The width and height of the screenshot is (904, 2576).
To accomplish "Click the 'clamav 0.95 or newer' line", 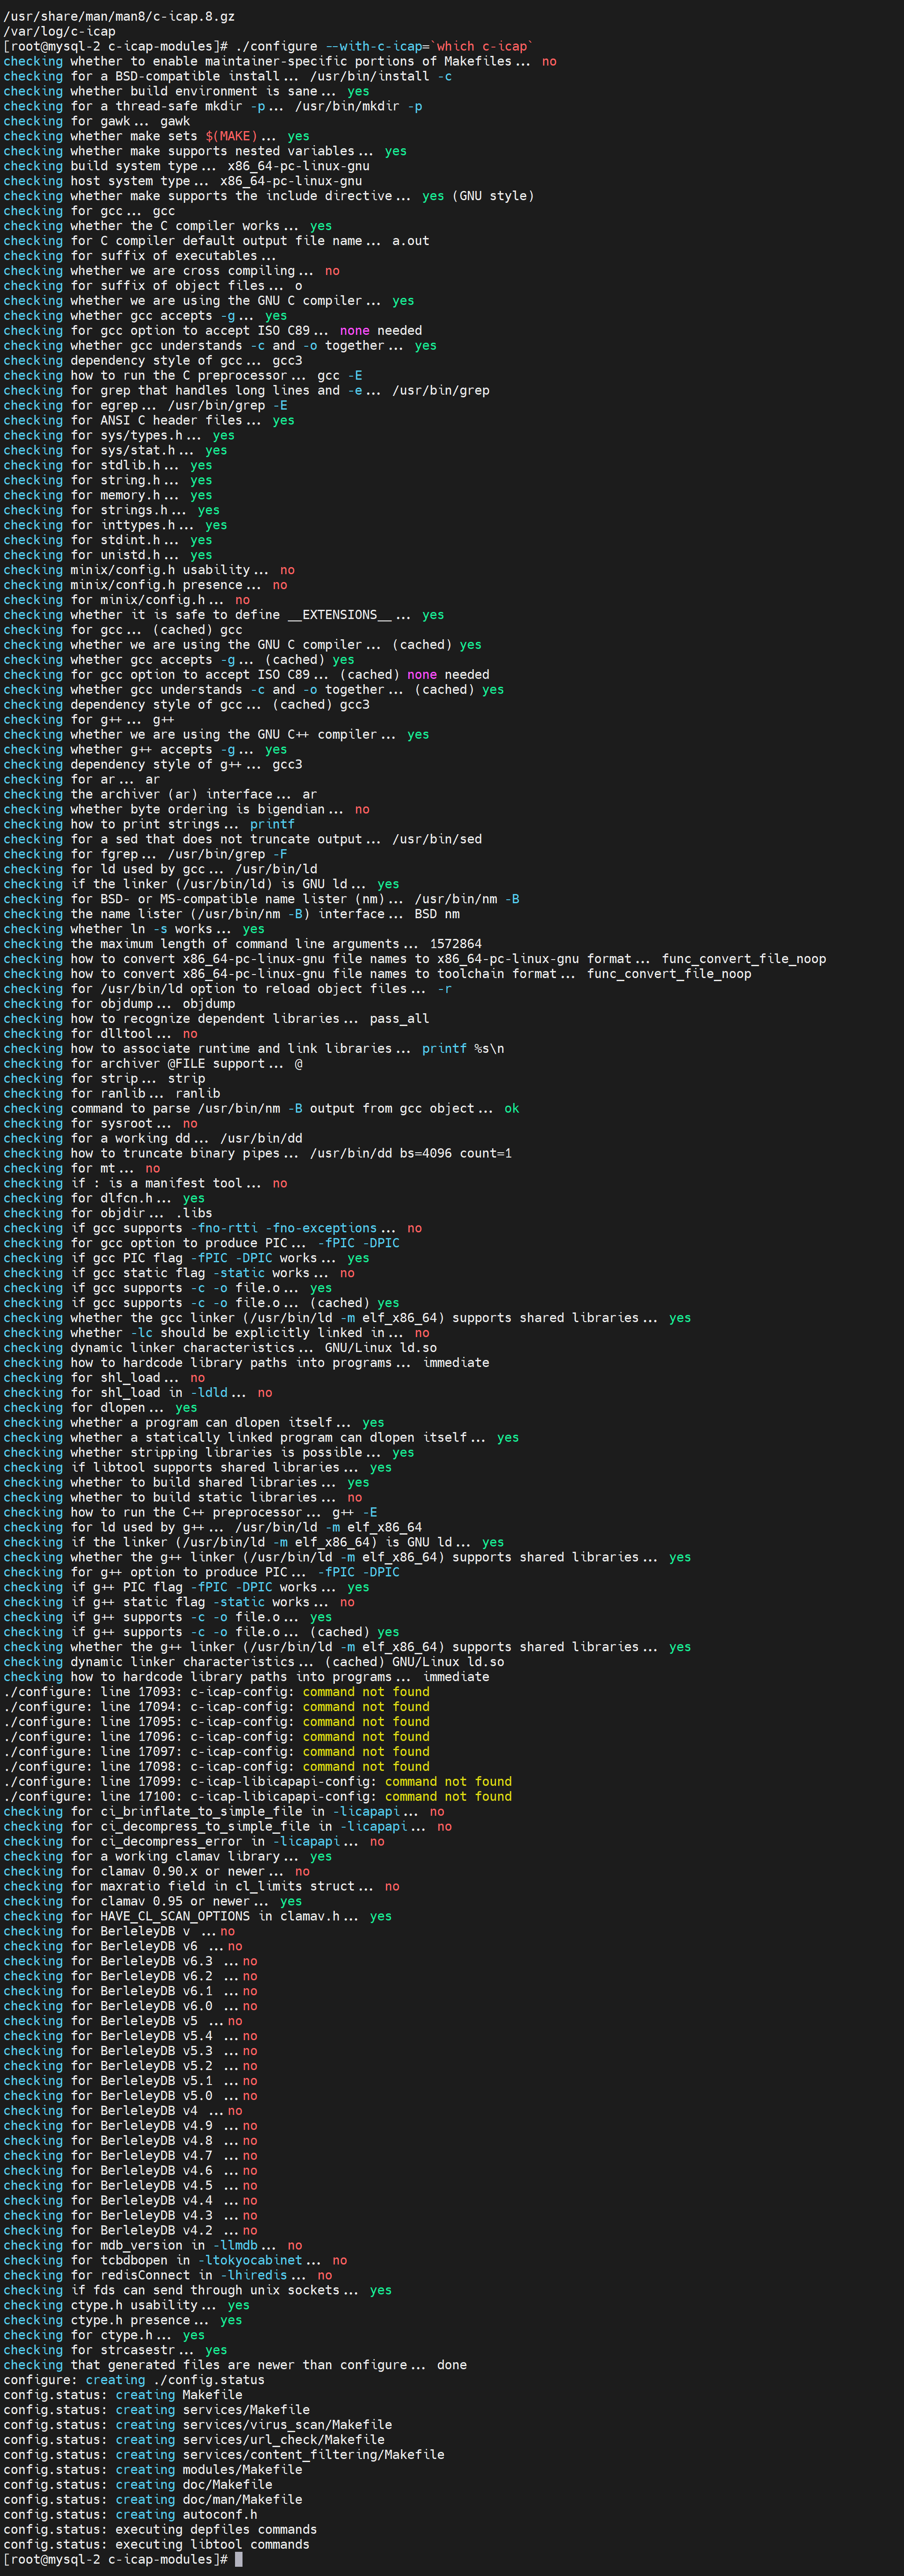I will click(152, 1901).
